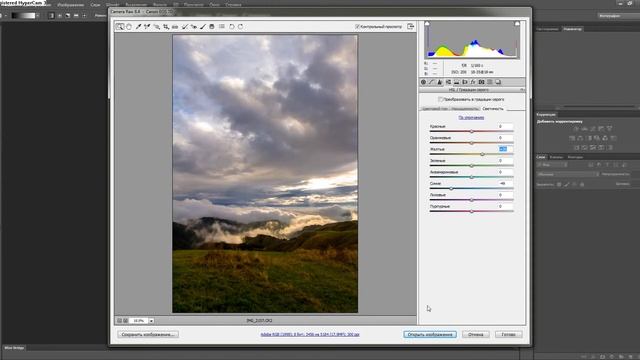Adjust the Reds luminance slider
640x360 pixels.
[471, 131]
